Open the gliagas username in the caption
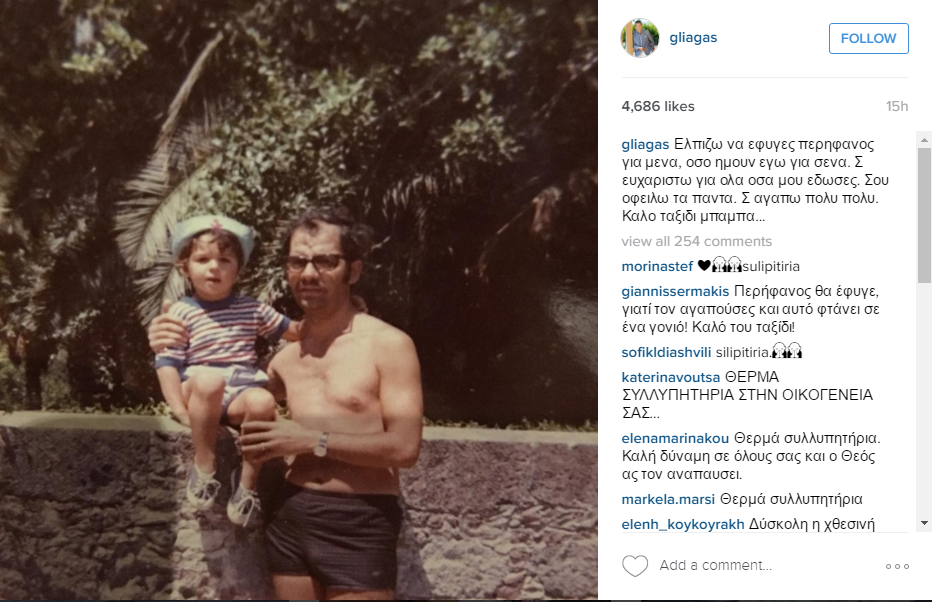This screenshot has height=602, width=932. [645, 144]
